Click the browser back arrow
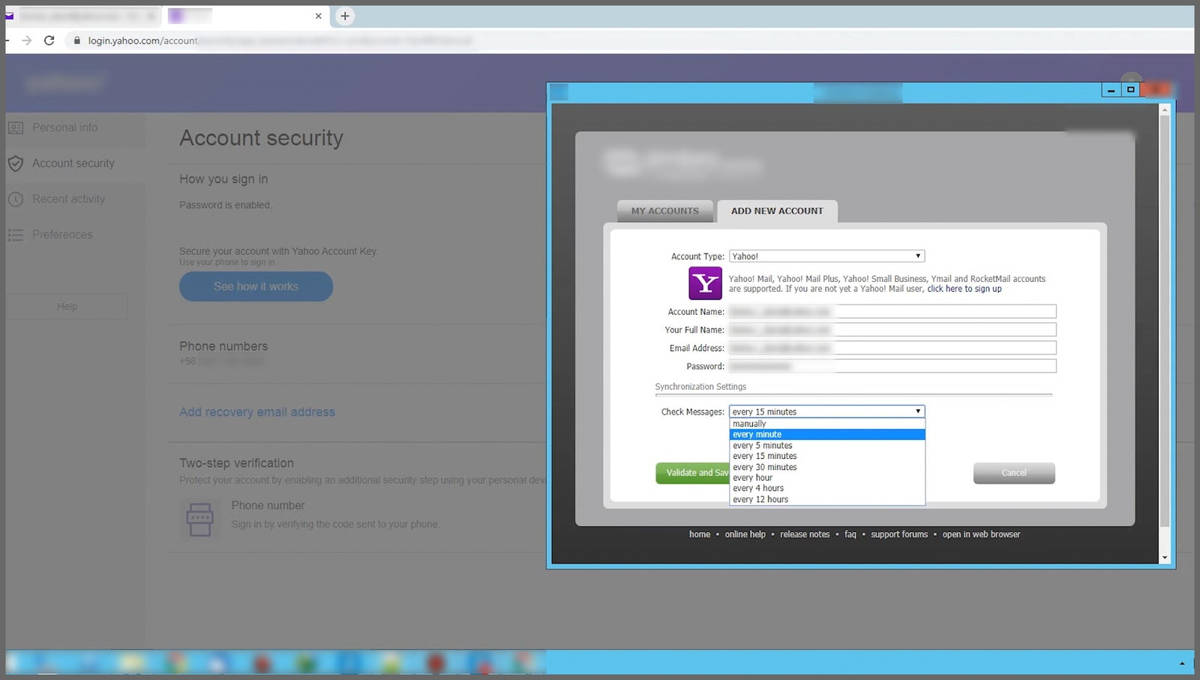The height and width of the screenshot is (680, 1200). [5, 40]
